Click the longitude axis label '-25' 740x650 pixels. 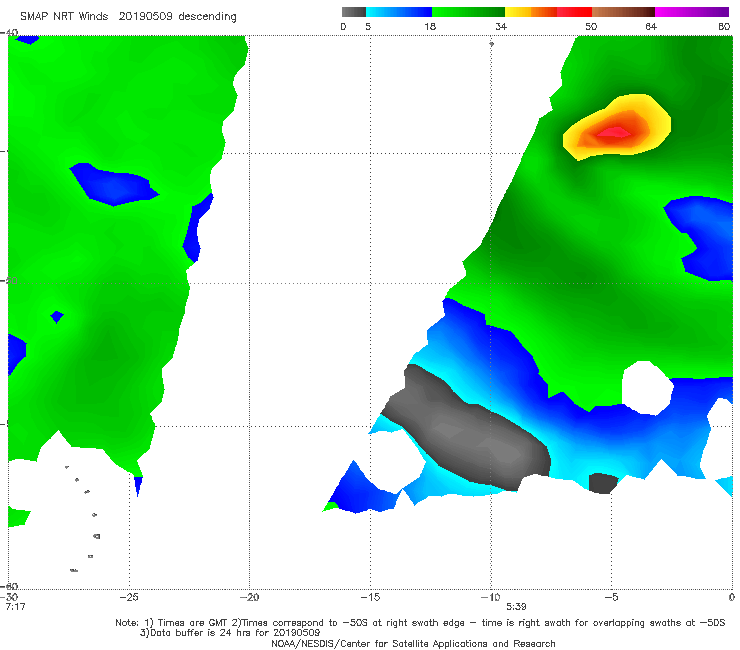pos(129,597)
